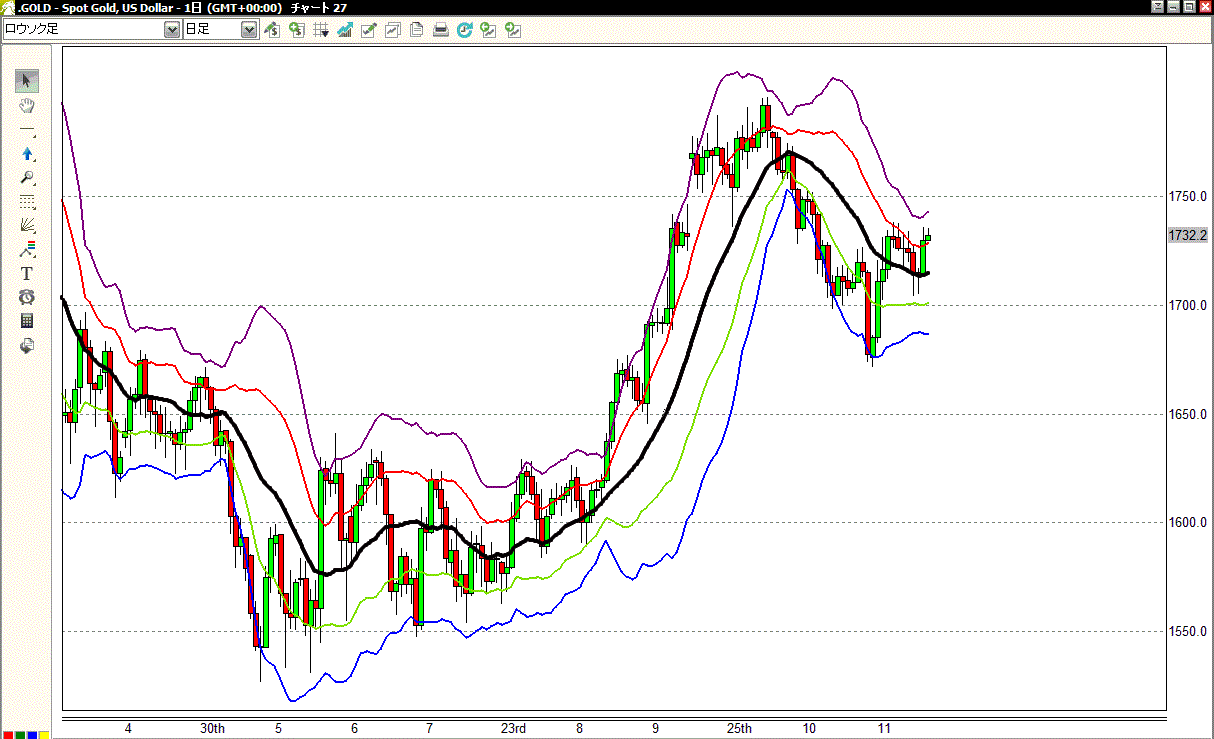Select the blue arrow marker tool
Image resolution: width=1214 pixels, height=739 pixels.
(27, 154)
